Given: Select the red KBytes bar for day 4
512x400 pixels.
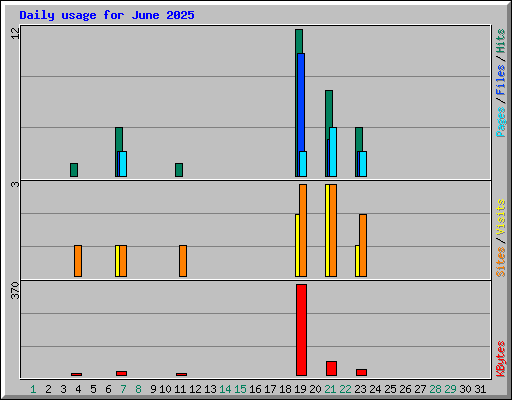Looking at the screenshot, I should tap(76, 374).
